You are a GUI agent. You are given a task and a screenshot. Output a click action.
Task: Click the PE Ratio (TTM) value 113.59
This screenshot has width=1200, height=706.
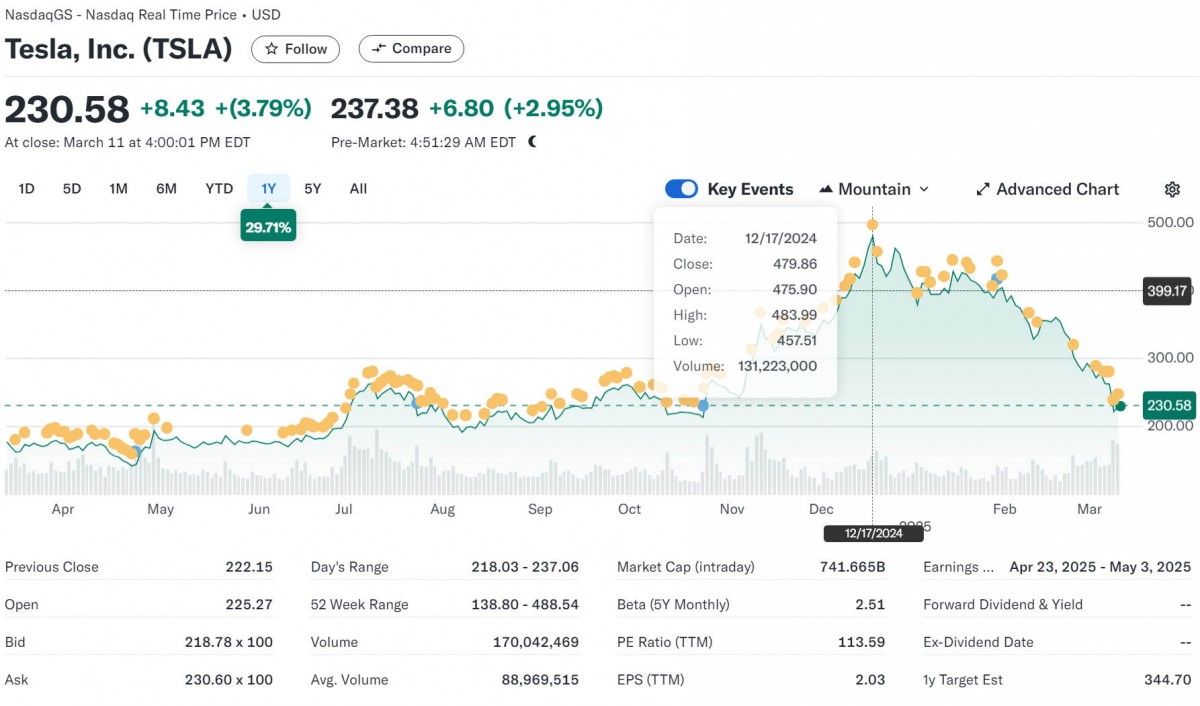click(x=863, y=642)
